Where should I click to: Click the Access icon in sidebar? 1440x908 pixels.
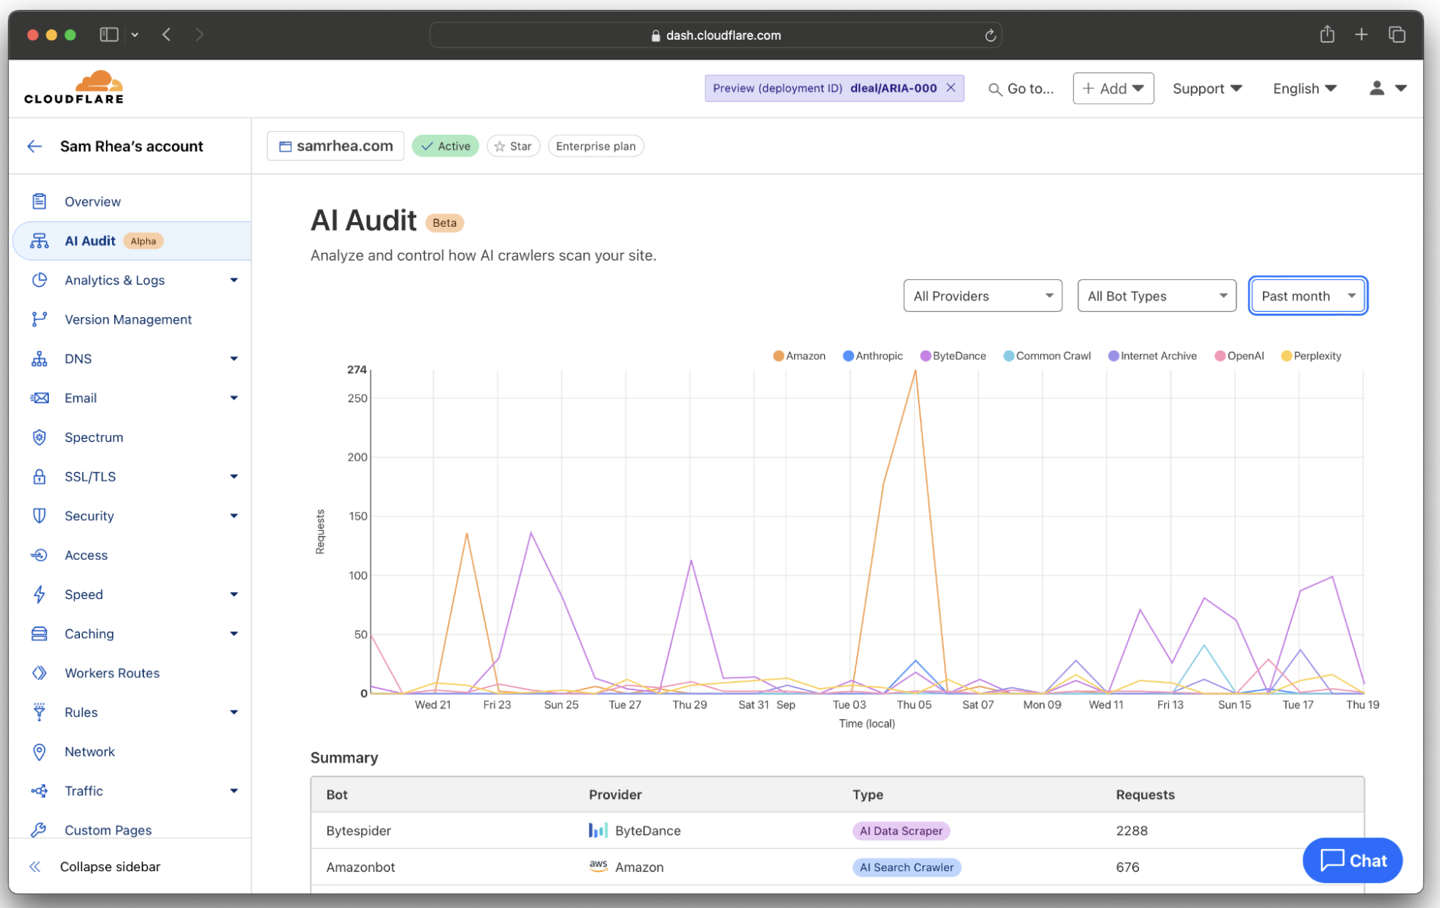point(39,555)
